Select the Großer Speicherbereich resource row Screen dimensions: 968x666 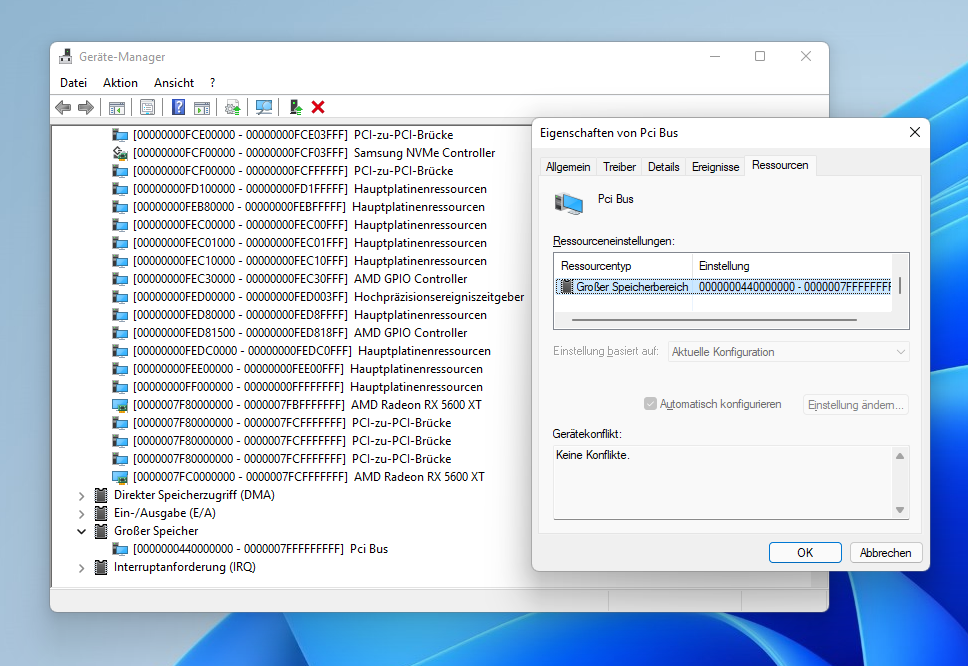pyautogui.click(x=724, y=286)
